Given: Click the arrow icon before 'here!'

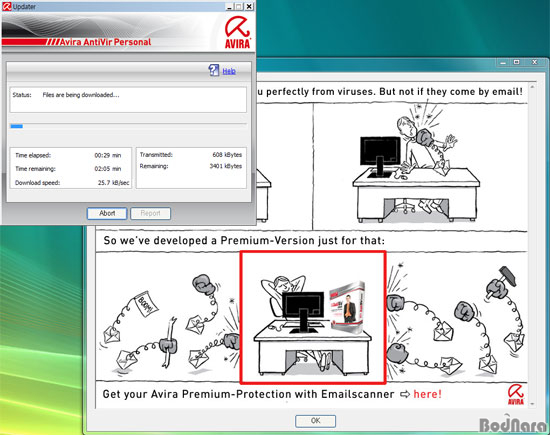Looking at the screenshot, I should click(405, 394).
